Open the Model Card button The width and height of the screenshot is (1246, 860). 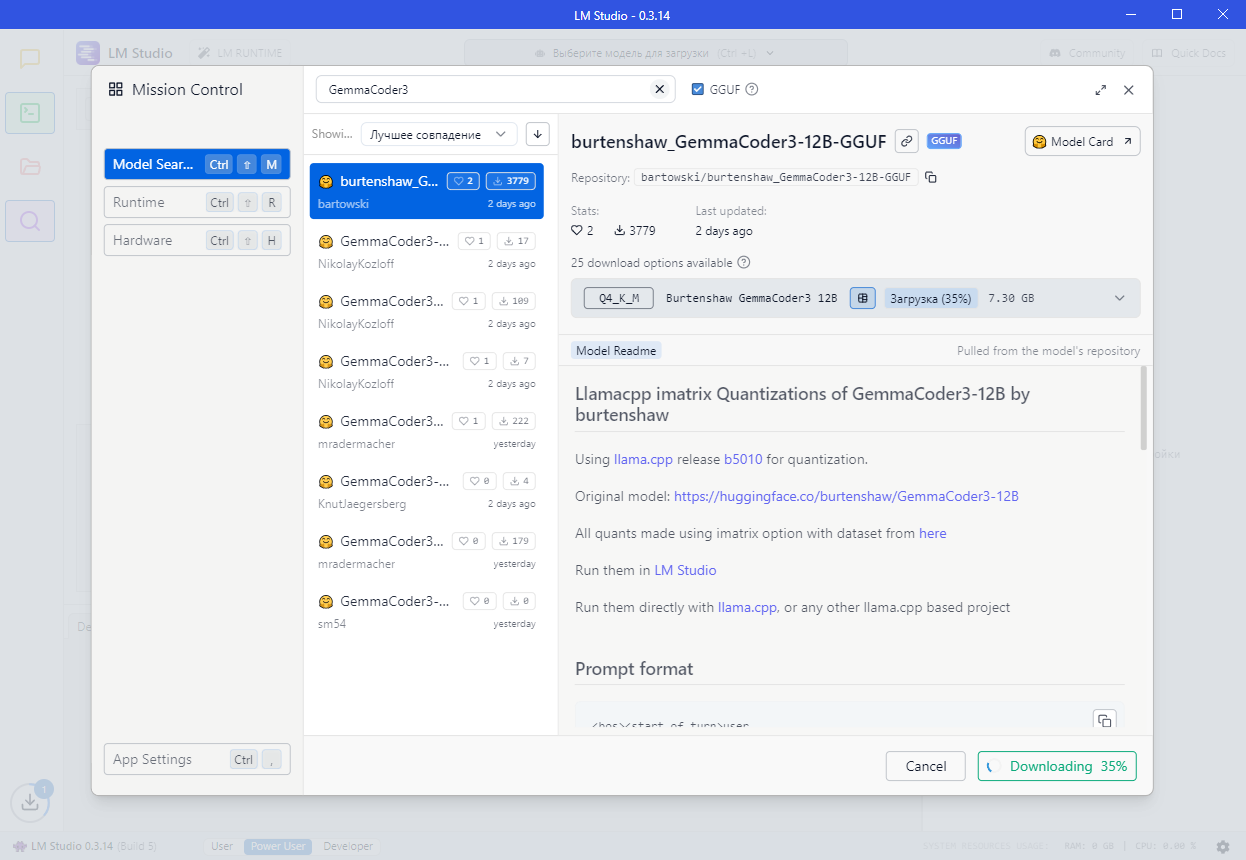1083,142
